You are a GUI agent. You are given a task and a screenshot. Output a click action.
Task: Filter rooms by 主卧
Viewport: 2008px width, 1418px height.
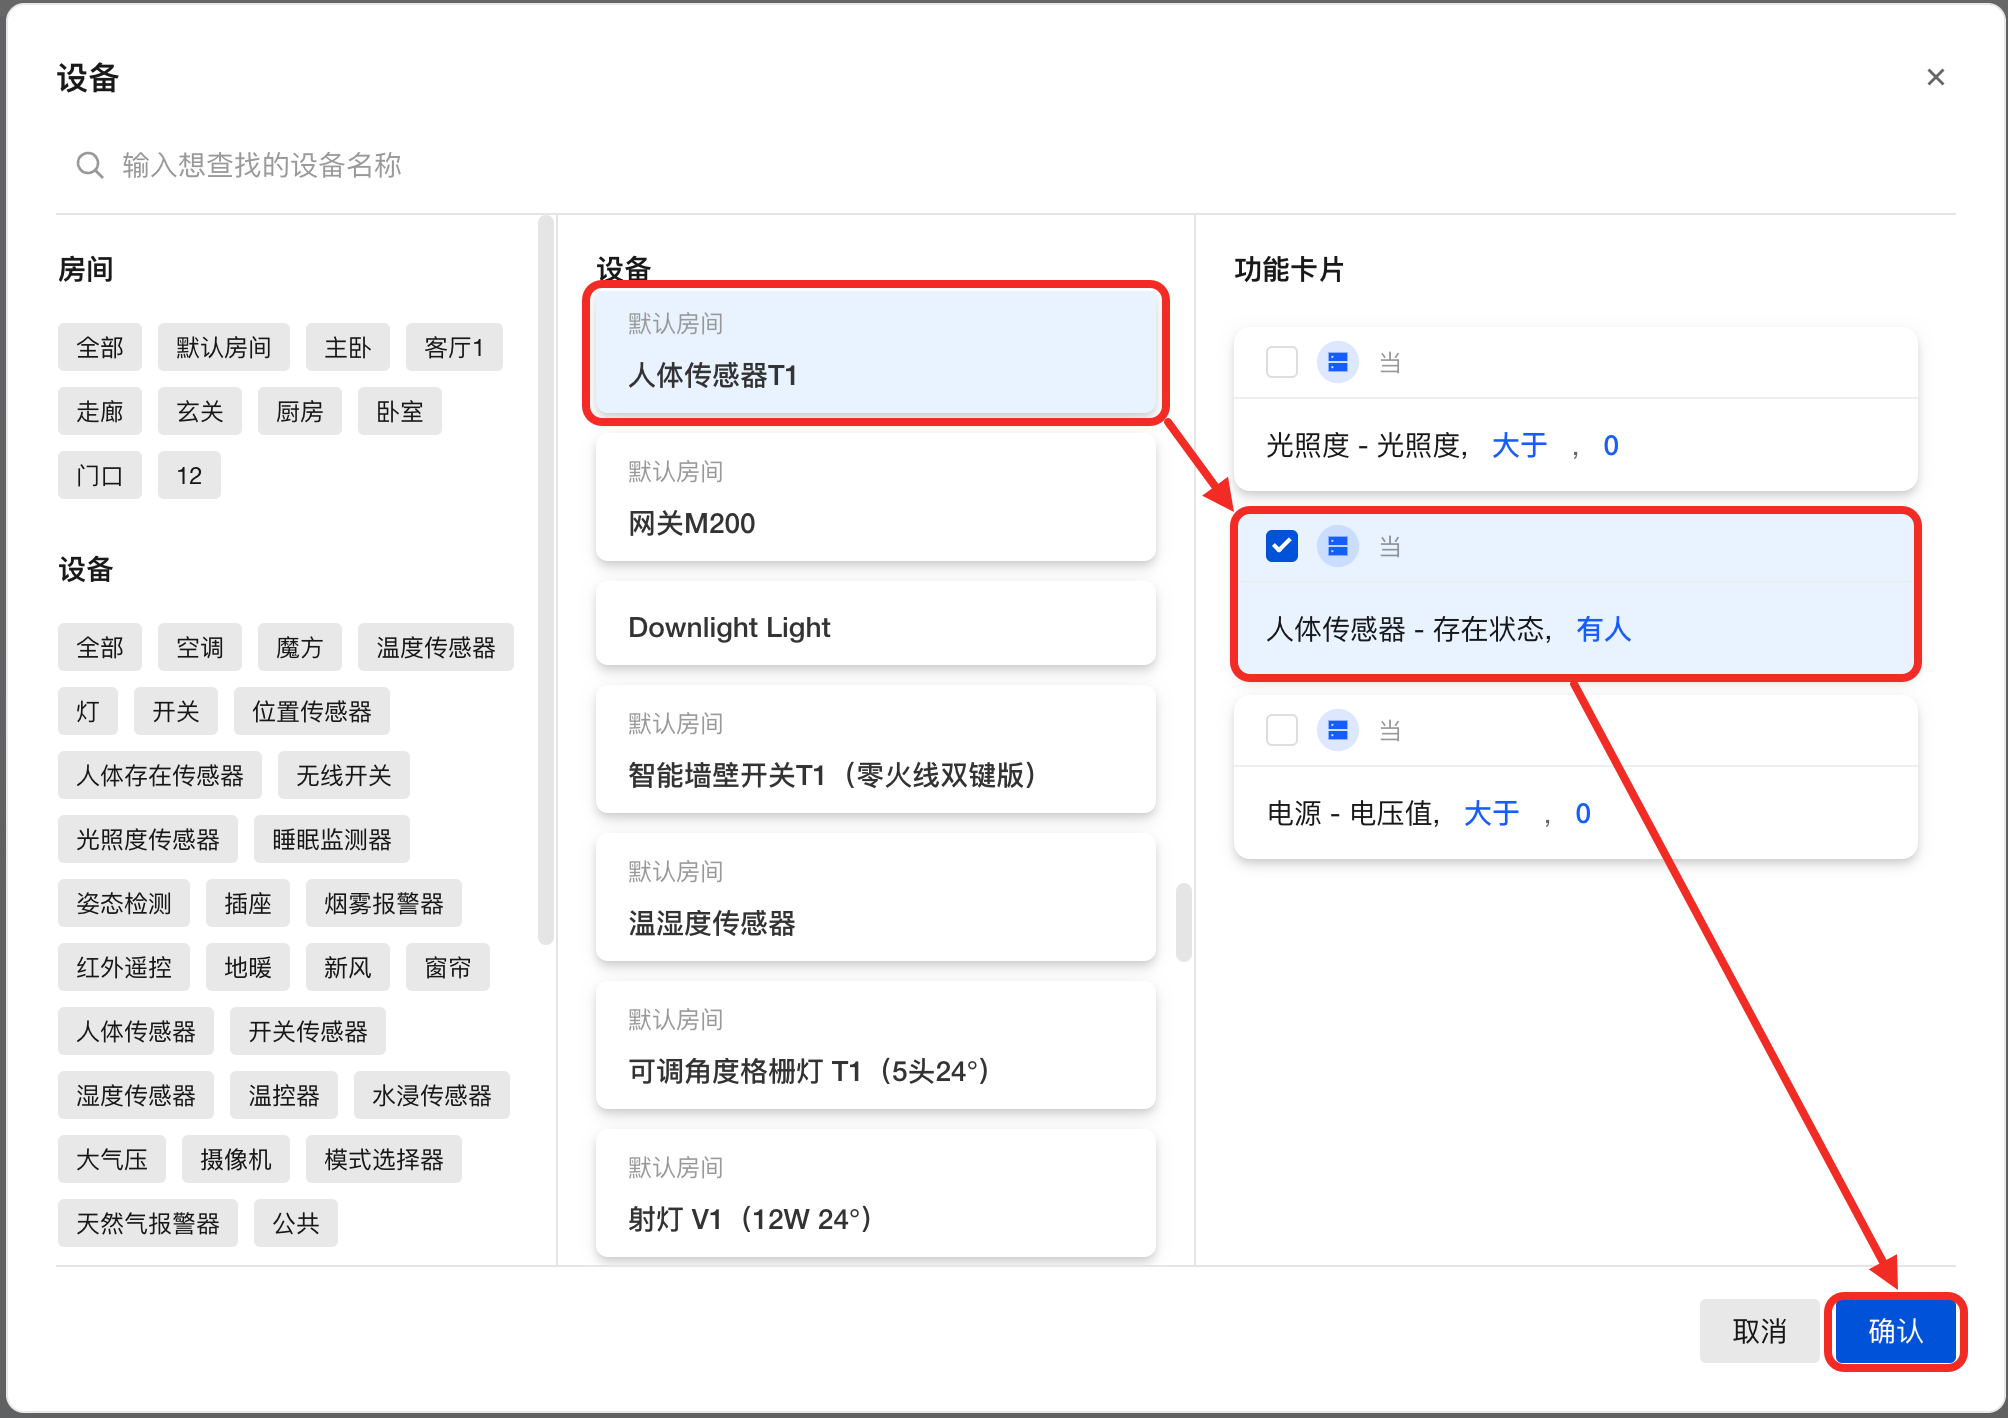347,348
